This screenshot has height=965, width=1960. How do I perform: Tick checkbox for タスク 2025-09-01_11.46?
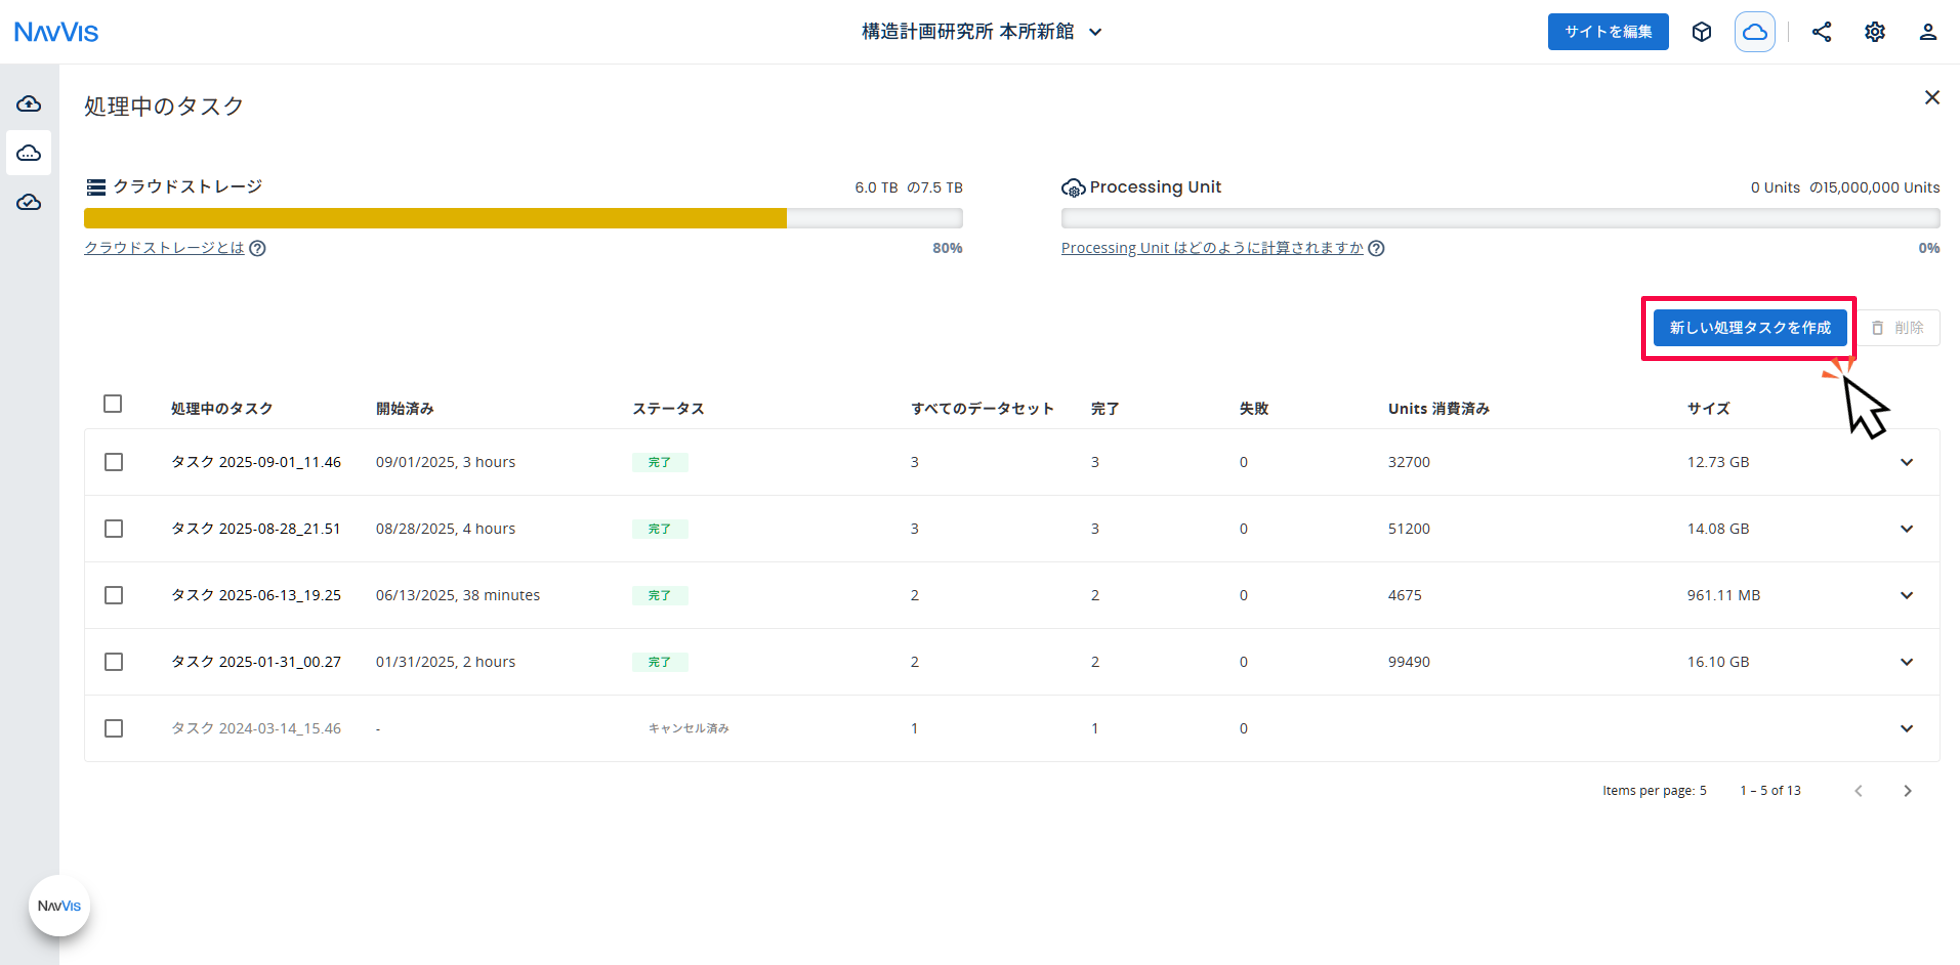coord(114,462)
